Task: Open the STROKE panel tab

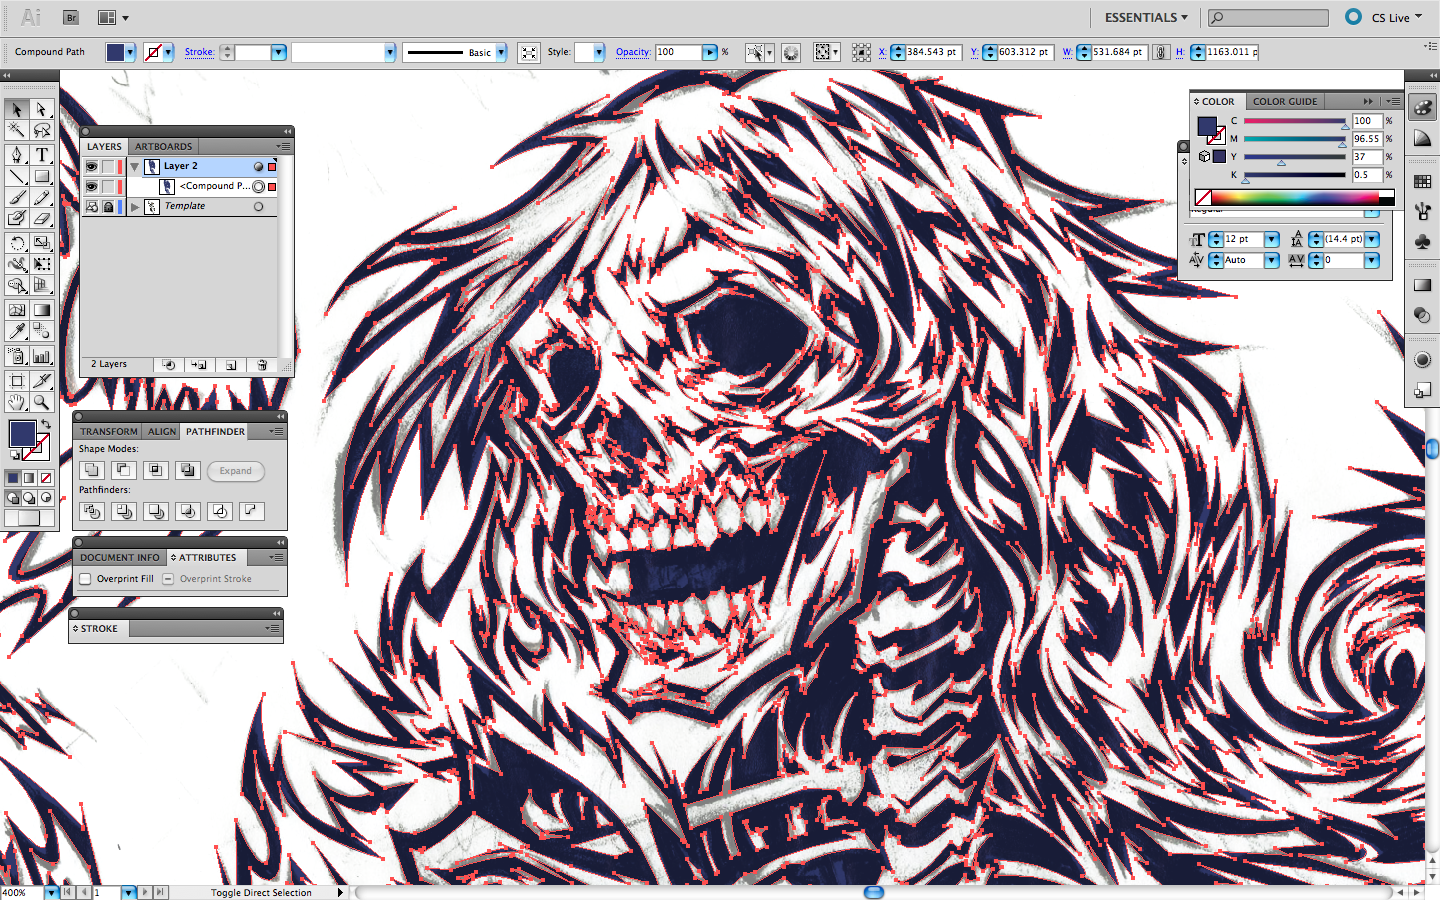Action: 99,628
